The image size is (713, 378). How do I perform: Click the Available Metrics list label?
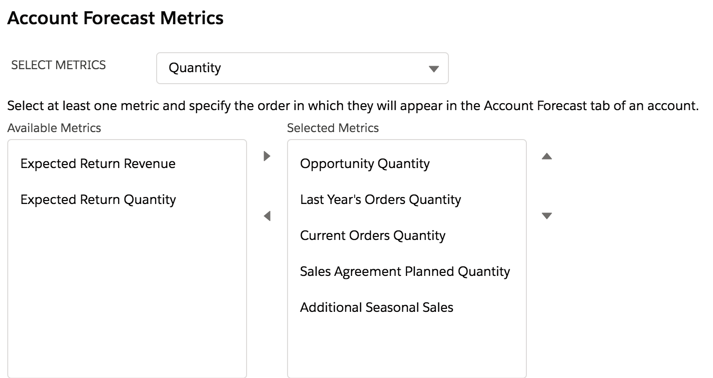pyautogui.click(x=54, y=128)
